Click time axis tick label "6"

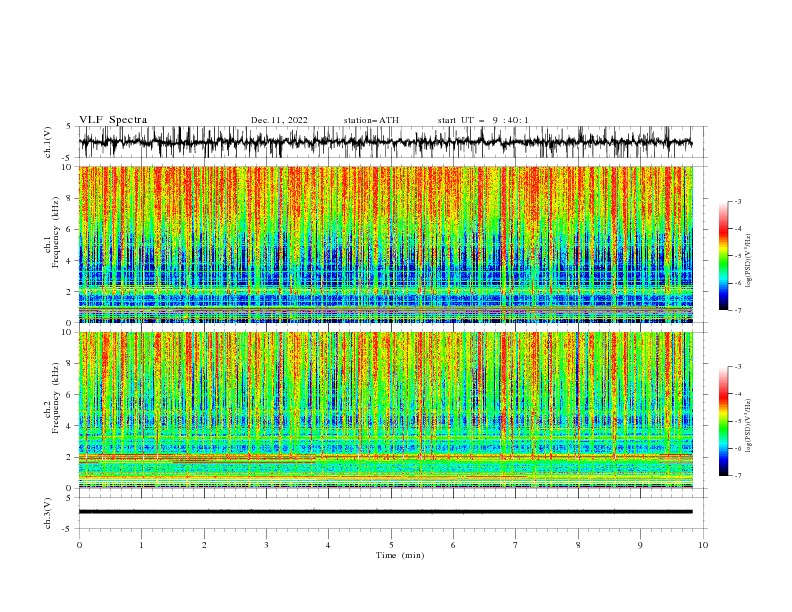[453, 545]
